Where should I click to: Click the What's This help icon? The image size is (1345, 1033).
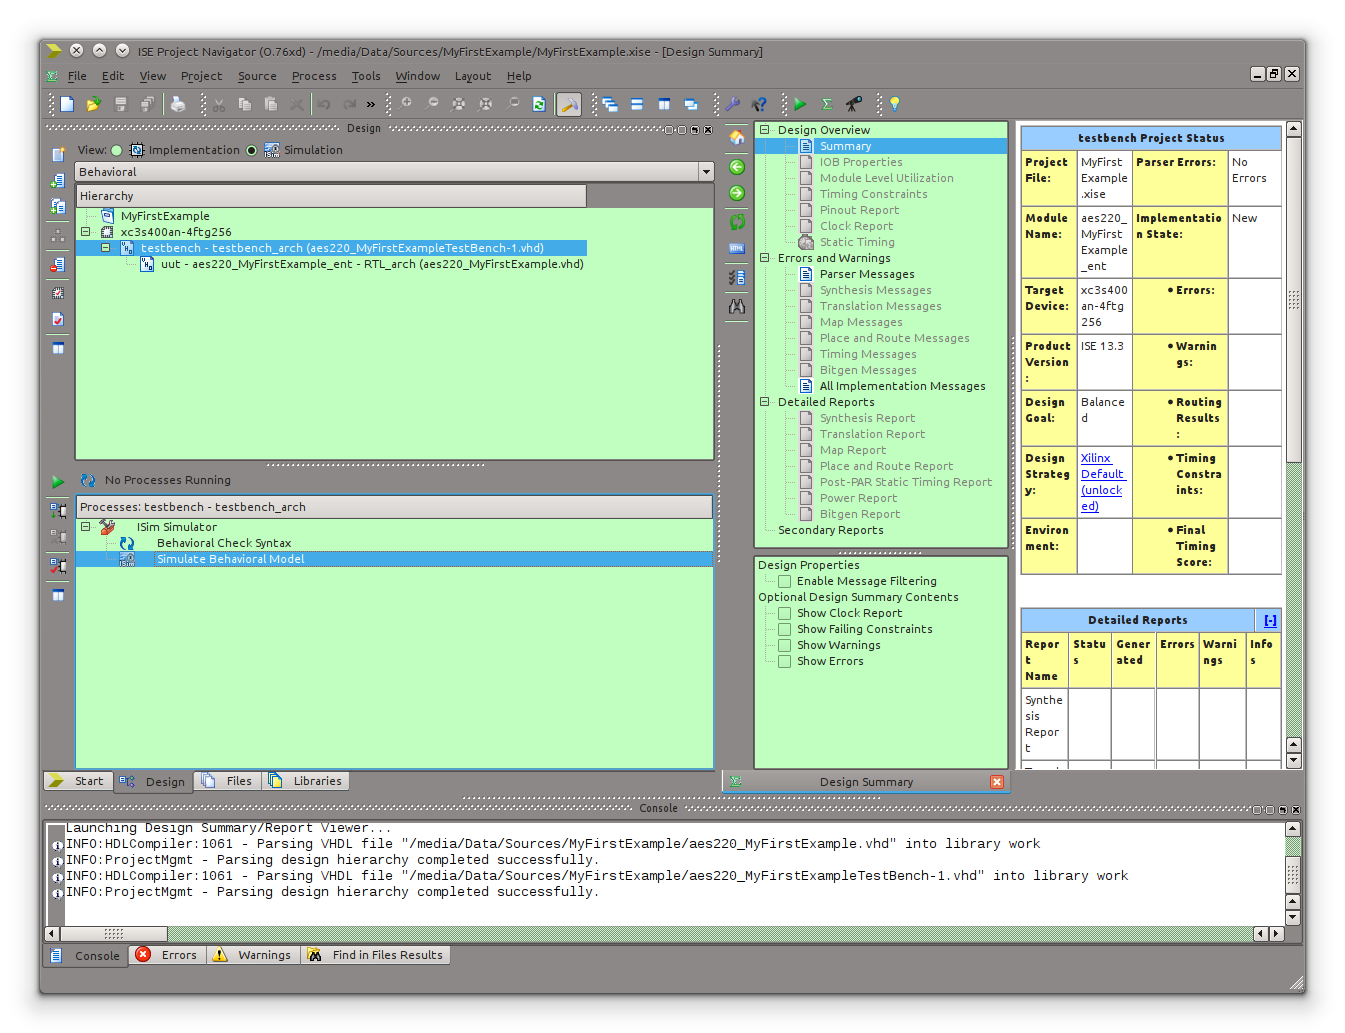pos(759,104)
